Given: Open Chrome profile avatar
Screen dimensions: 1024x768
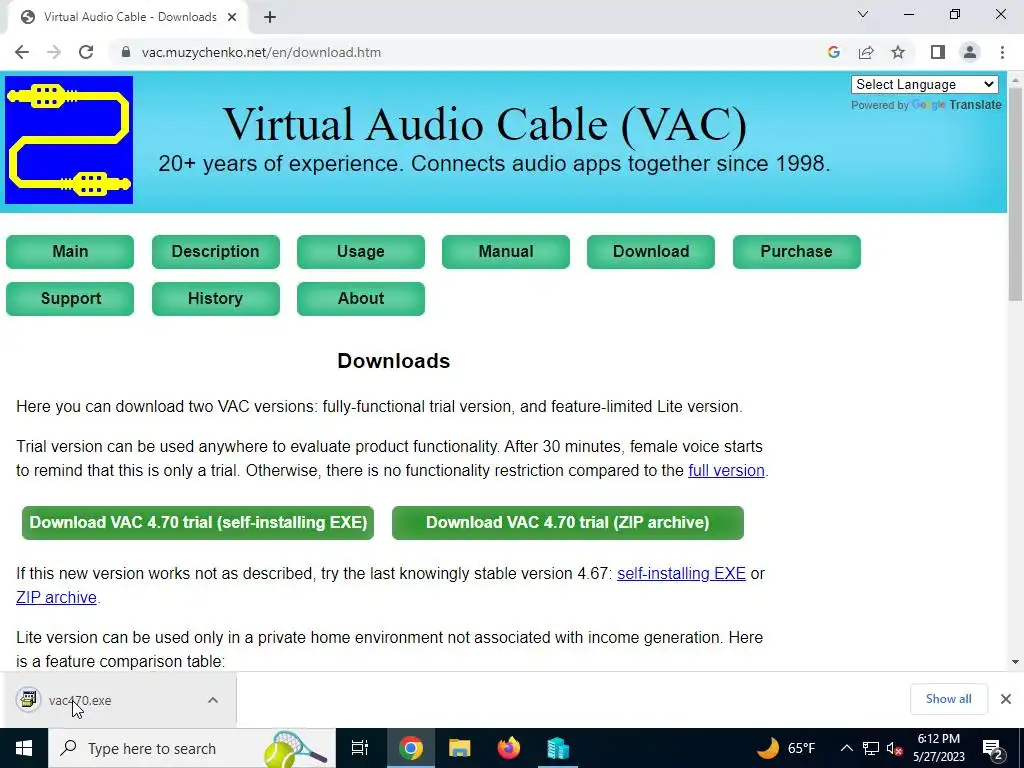Looking at the screenshot, I should (970, 52).
